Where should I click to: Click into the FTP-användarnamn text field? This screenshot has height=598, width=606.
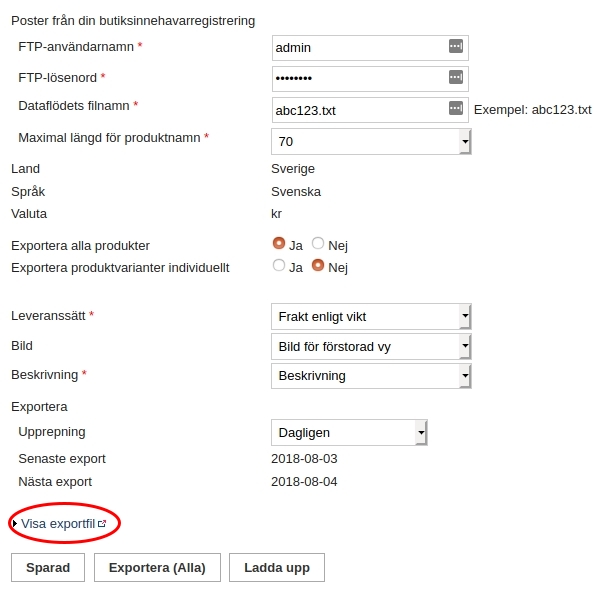(370, 48)
